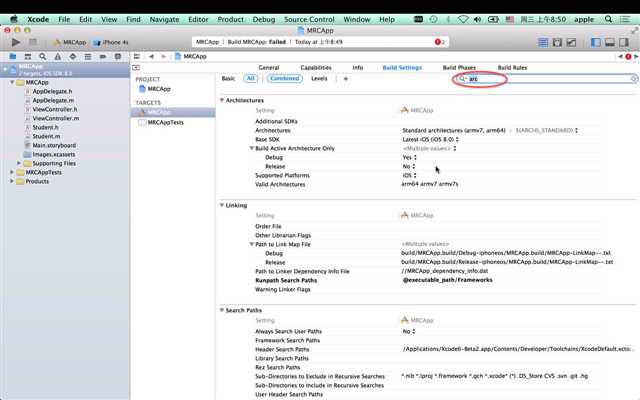
Task: Select the Combined view filter
Action: (284, 78)
